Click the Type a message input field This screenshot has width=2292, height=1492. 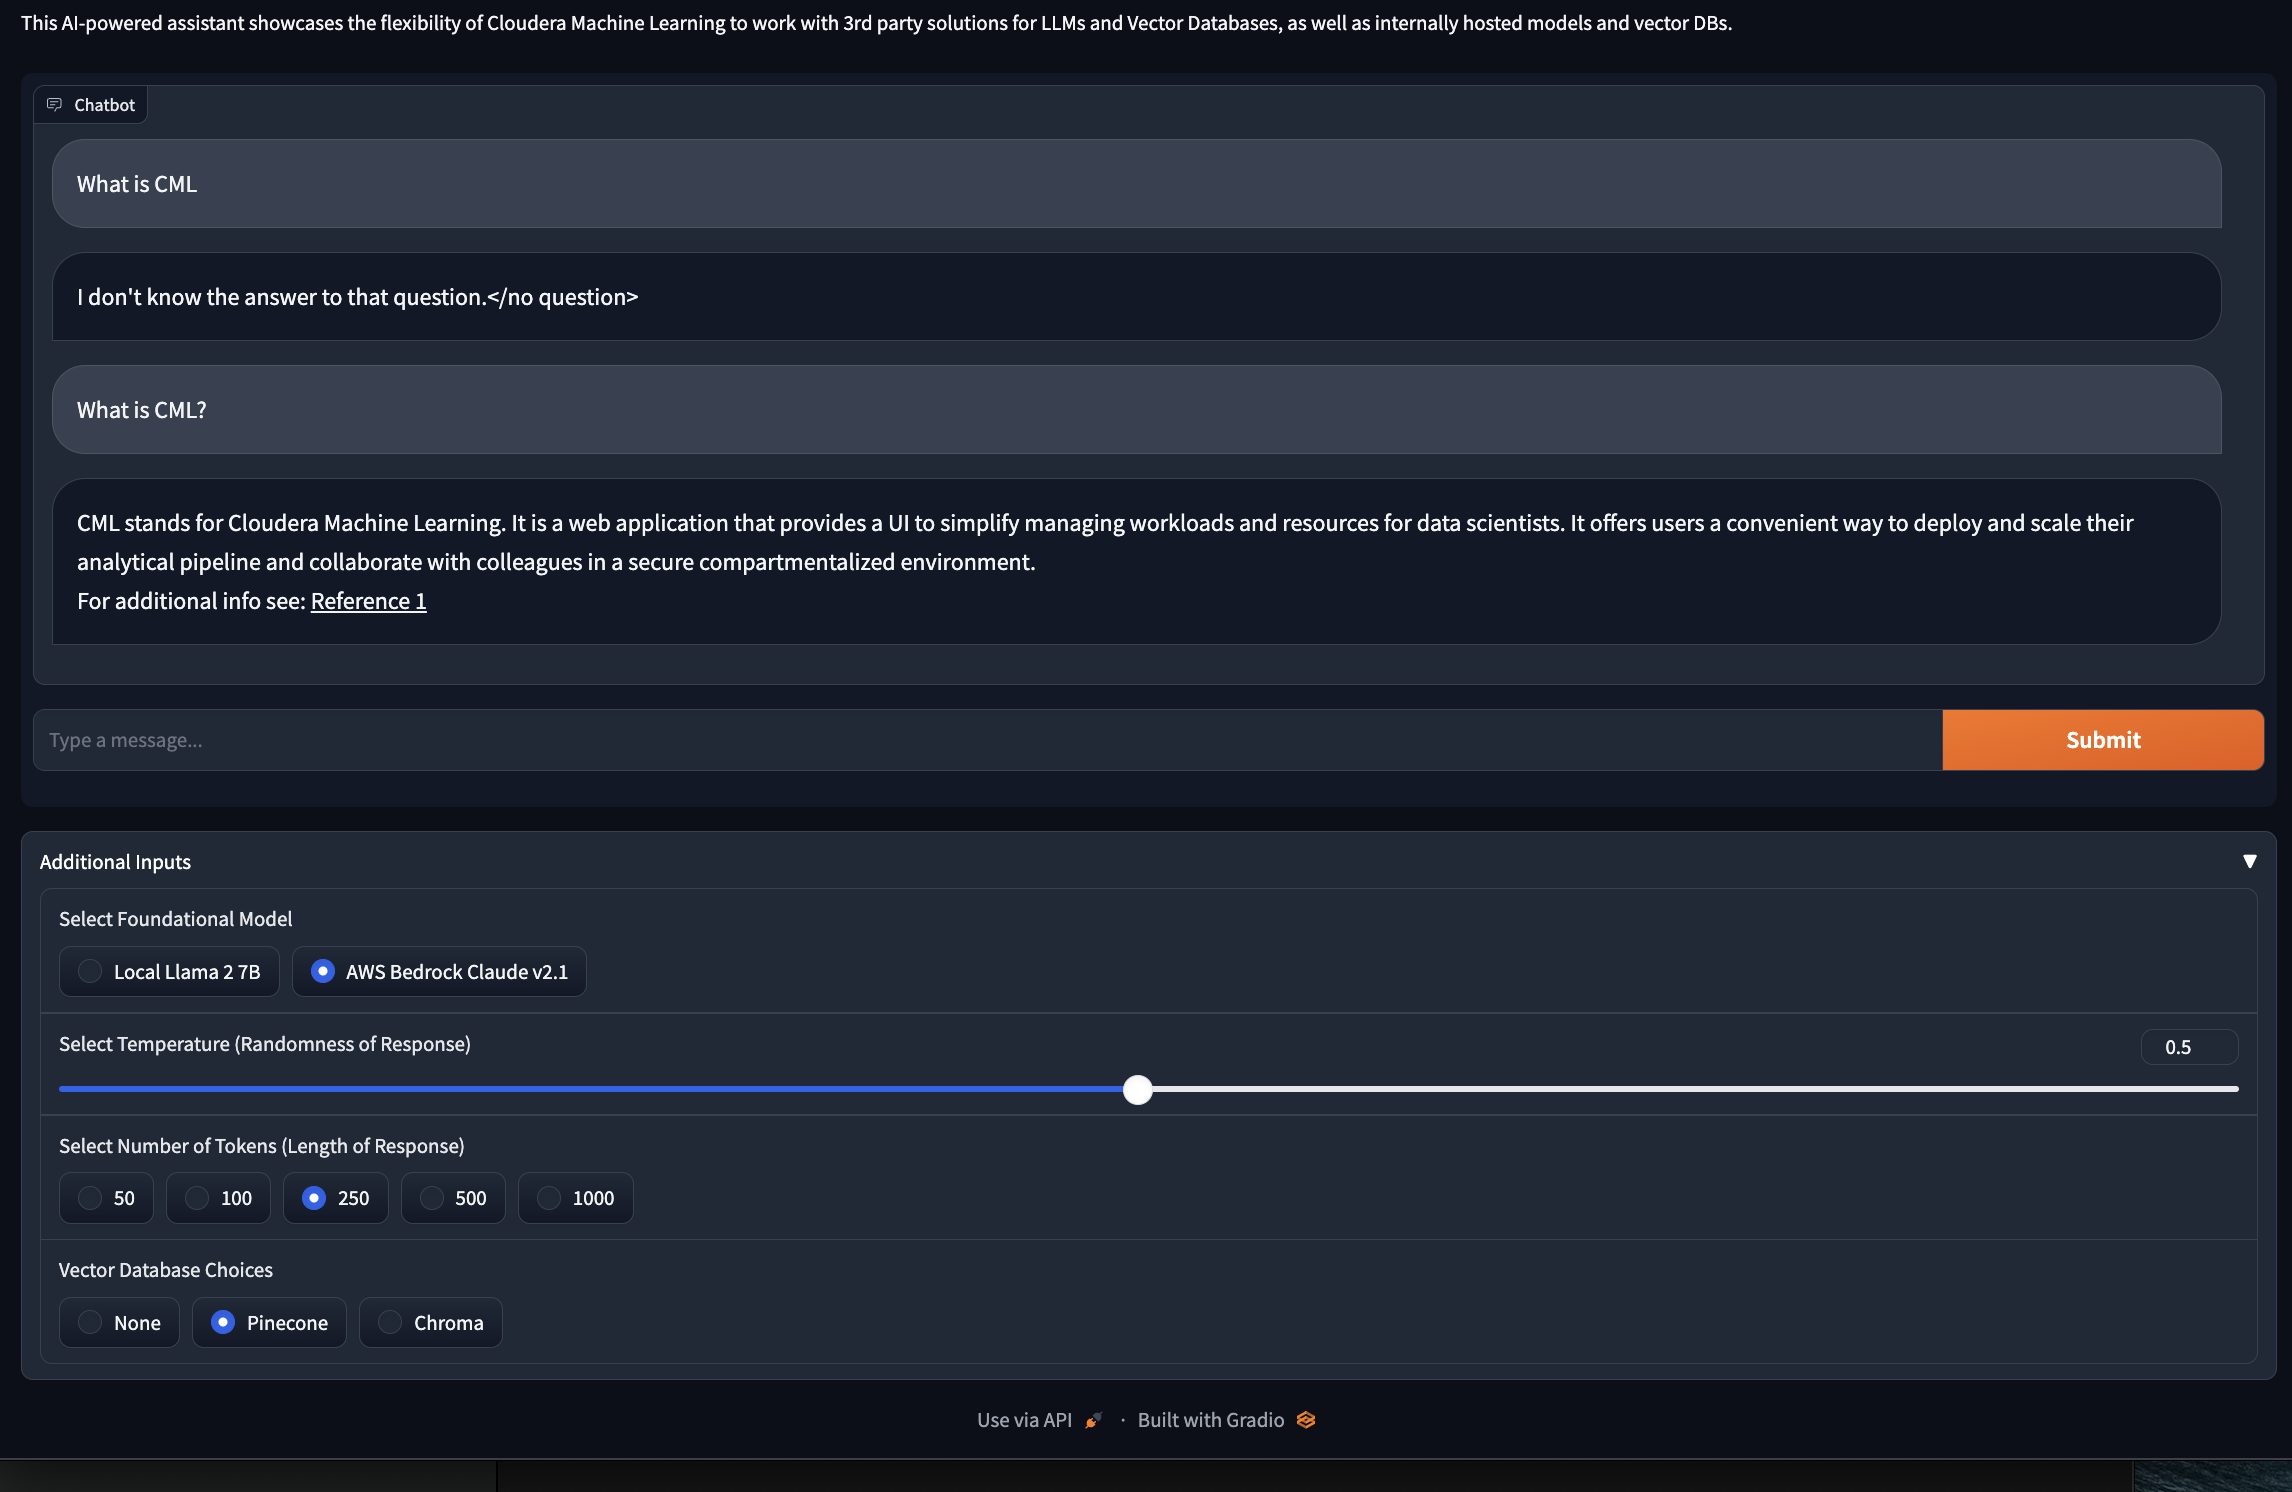tap(987, 740)
